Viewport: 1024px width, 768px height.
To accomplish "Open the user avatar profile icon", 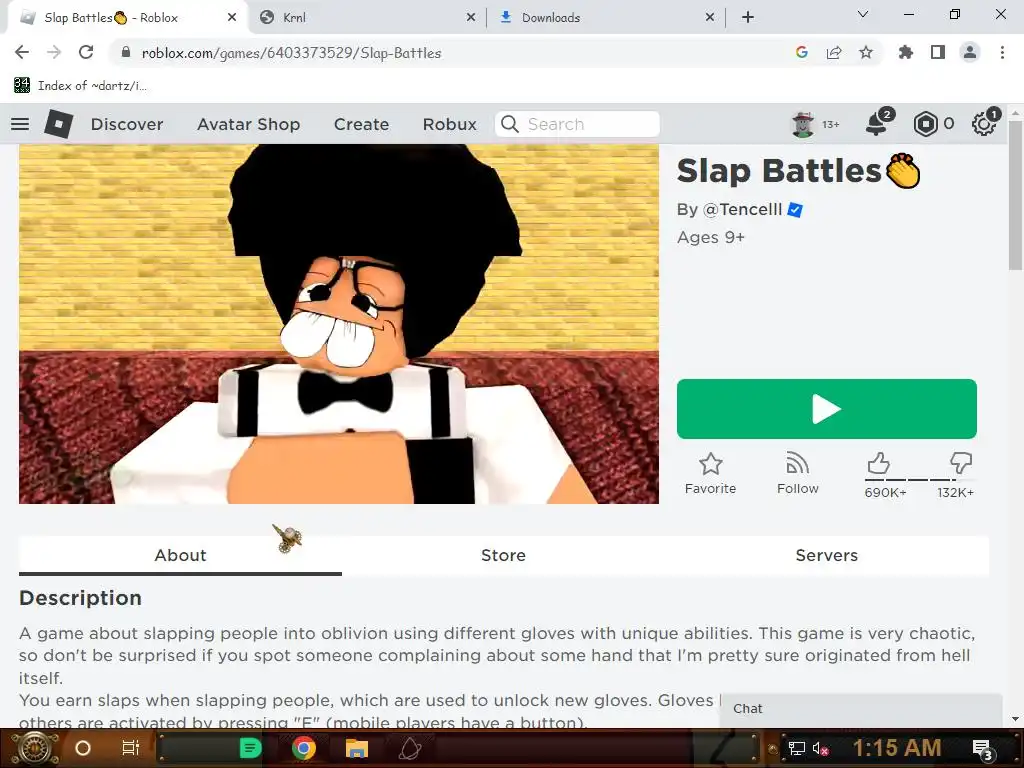I will click(803, 124).
